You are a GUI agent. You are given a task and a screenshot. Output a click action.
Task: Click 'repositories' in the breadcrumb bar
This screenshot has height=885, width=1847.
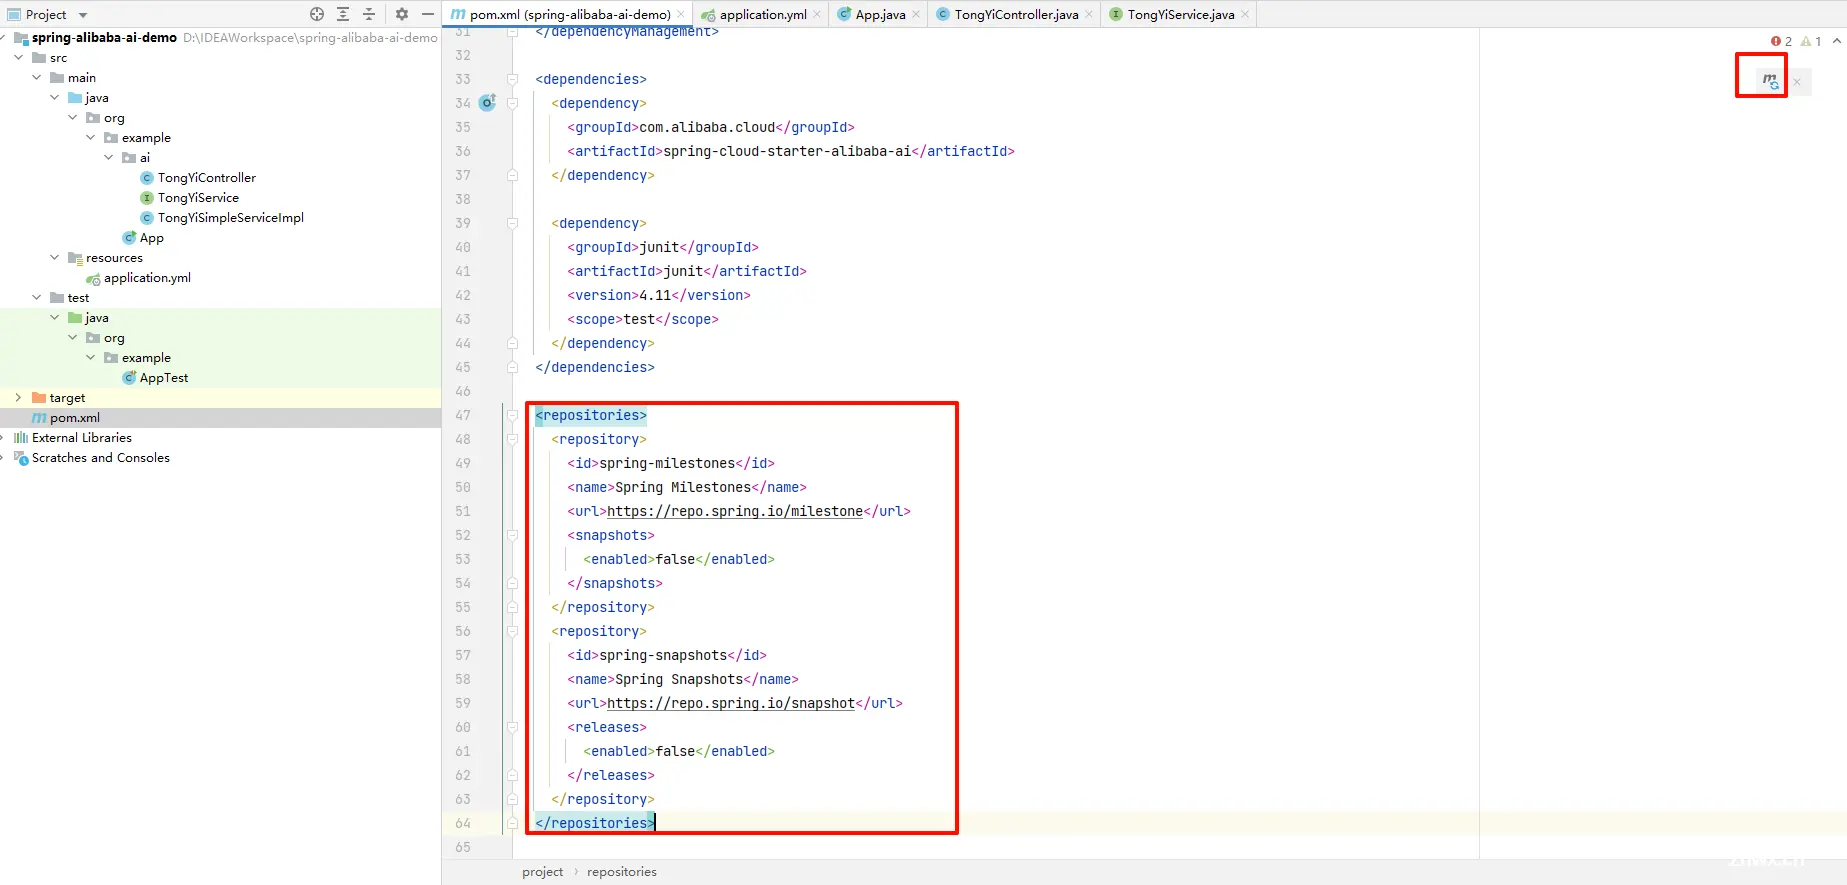[622, 872]
